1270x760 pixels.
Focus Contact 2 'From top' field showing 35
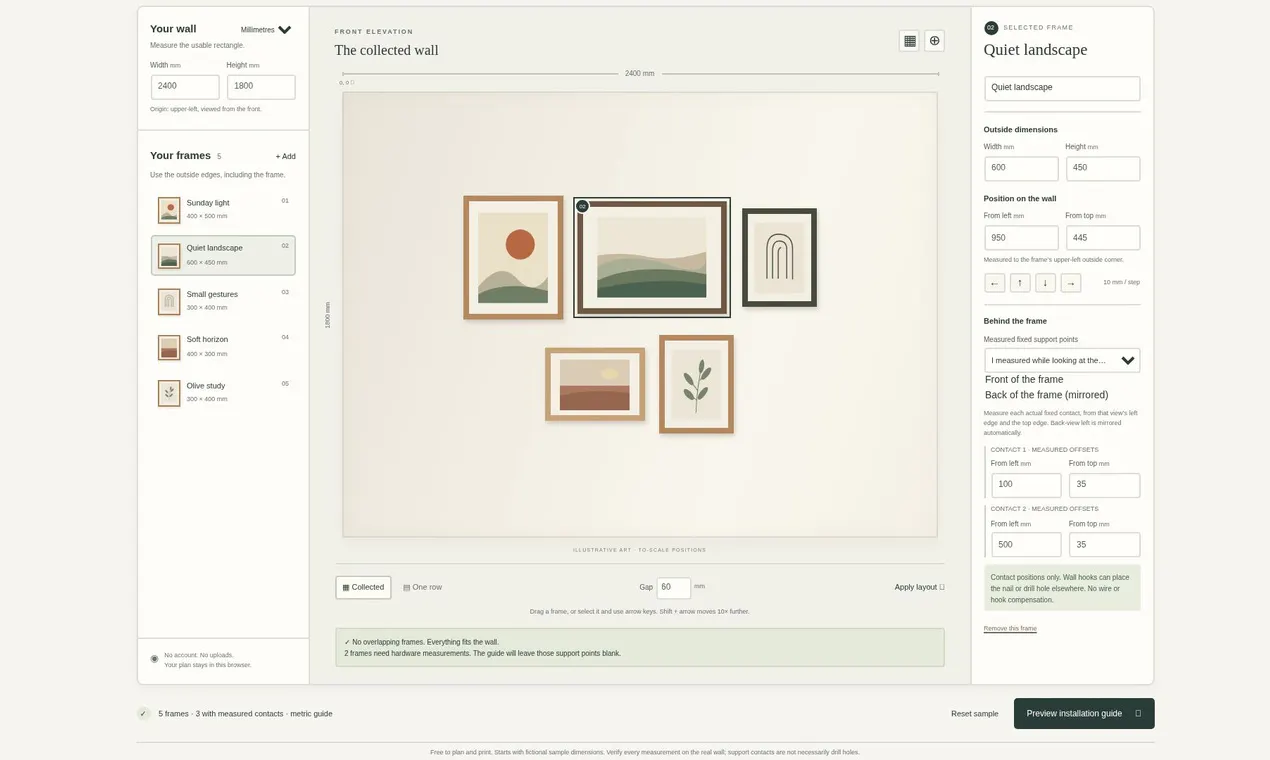[1104, 545]
